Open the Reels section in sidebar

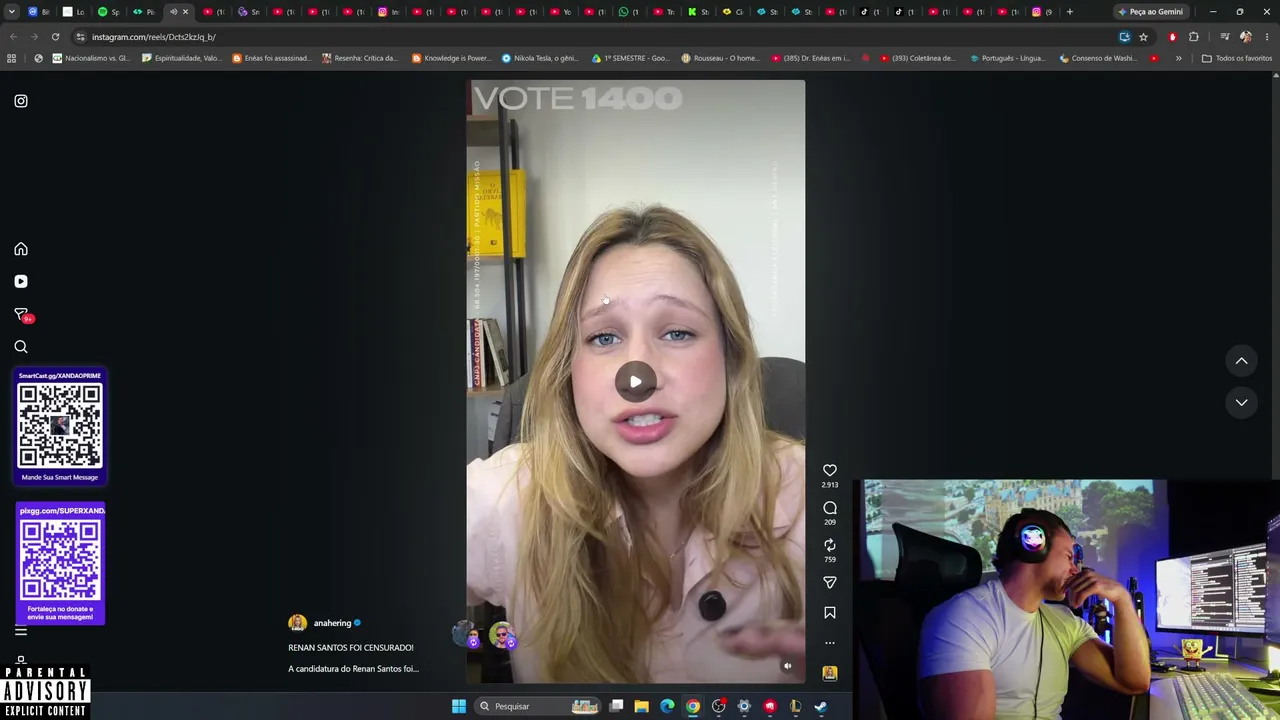(21, 282)
